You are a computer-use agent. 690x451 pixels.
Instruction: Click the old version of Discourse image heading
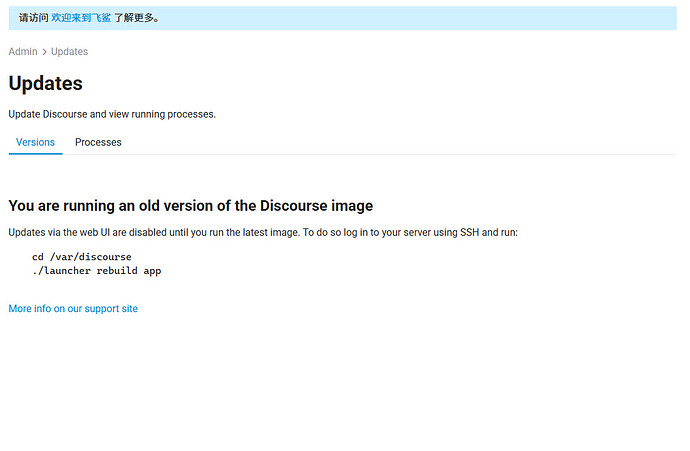tap(191, 205)
